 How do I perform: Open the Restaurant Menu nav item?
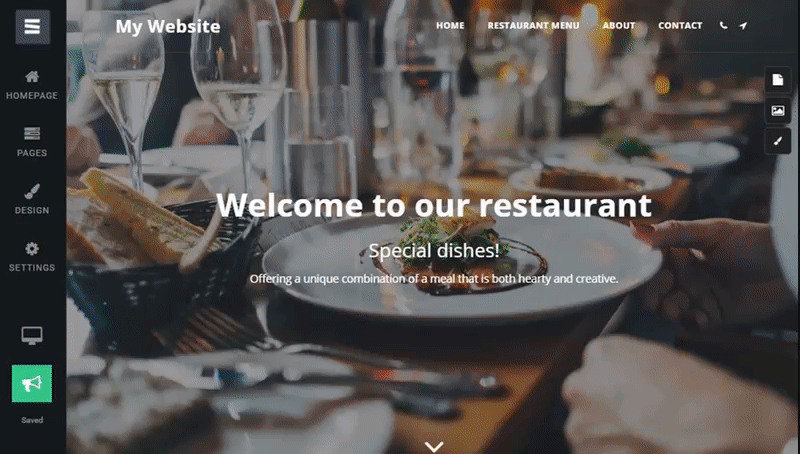click(533, 26)
